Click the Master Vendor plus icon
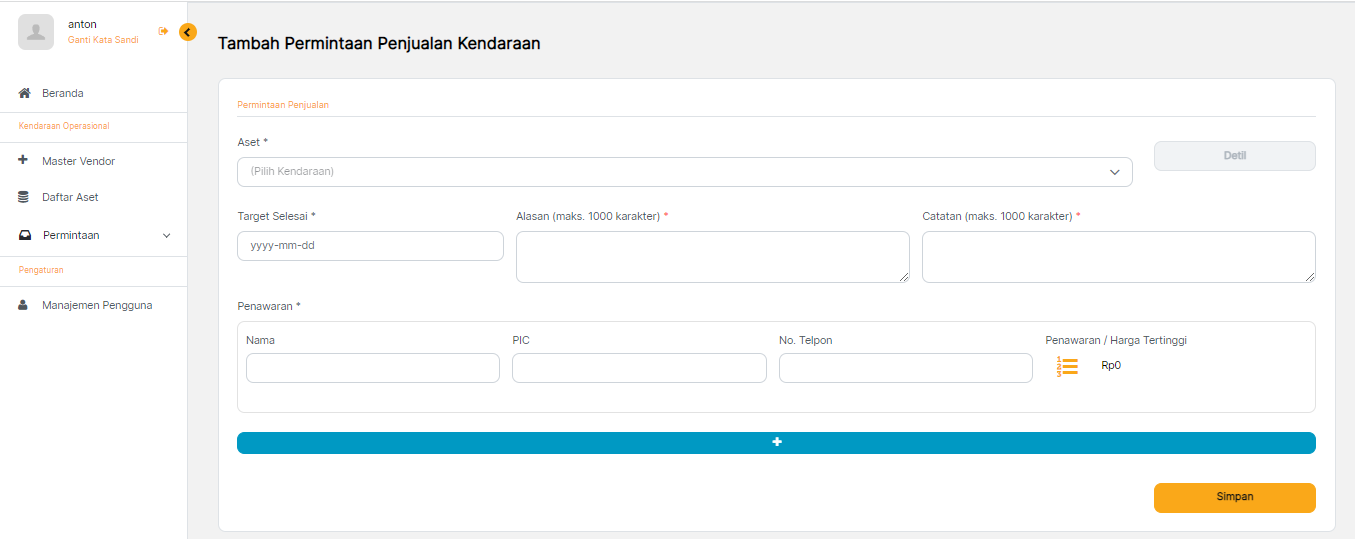1355x539 pixels. (x=24, y=160)
